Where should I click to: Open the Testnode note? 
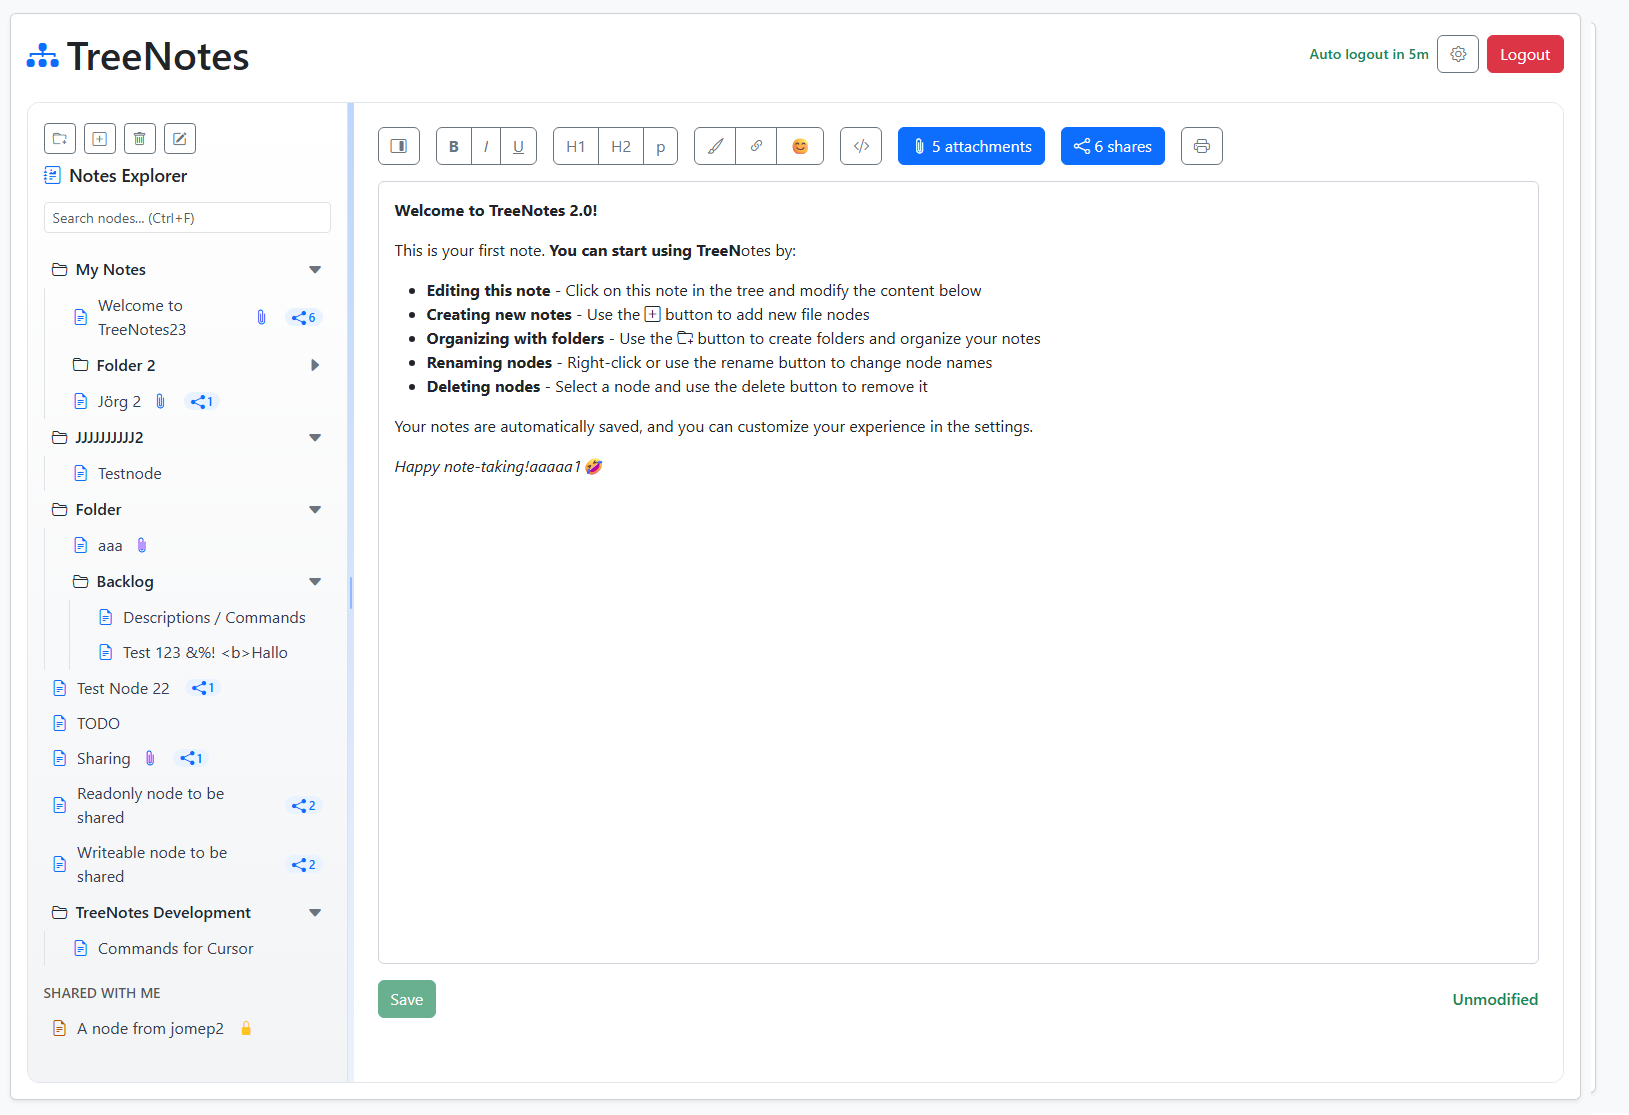[130, 473]
